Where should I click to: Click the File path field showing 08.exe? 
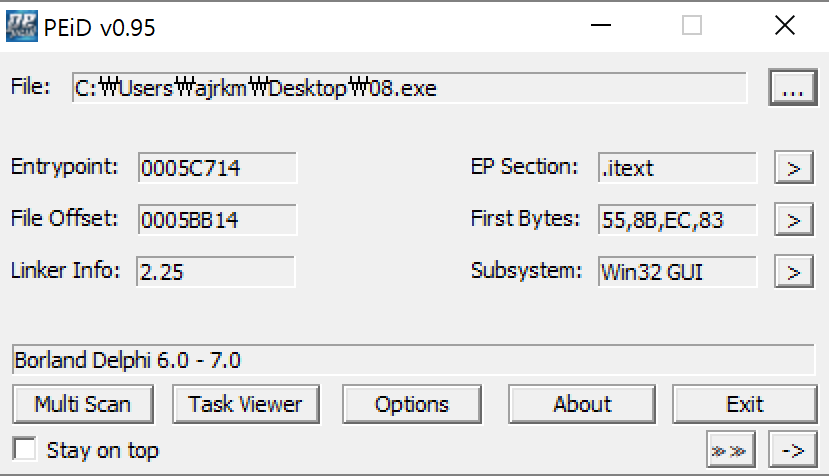point(409,88)
